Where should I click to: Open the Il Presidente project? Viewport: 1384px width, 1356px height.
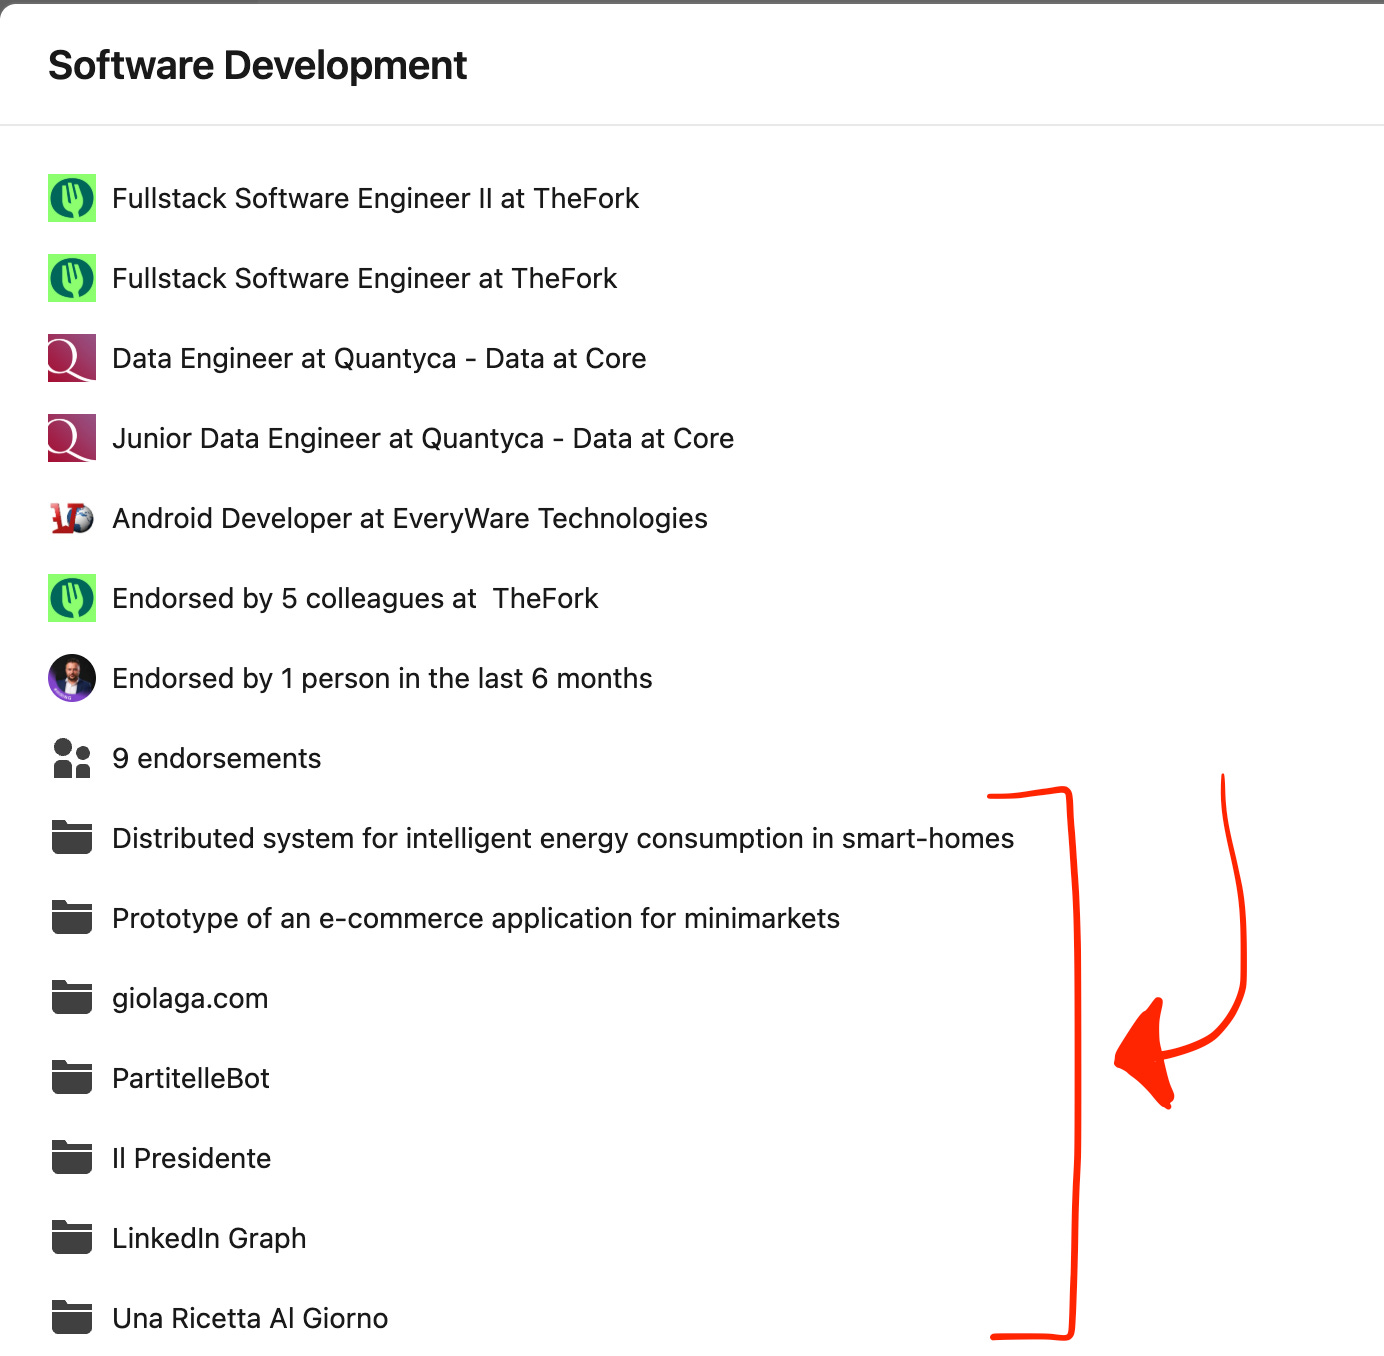tap(192, 1158)
